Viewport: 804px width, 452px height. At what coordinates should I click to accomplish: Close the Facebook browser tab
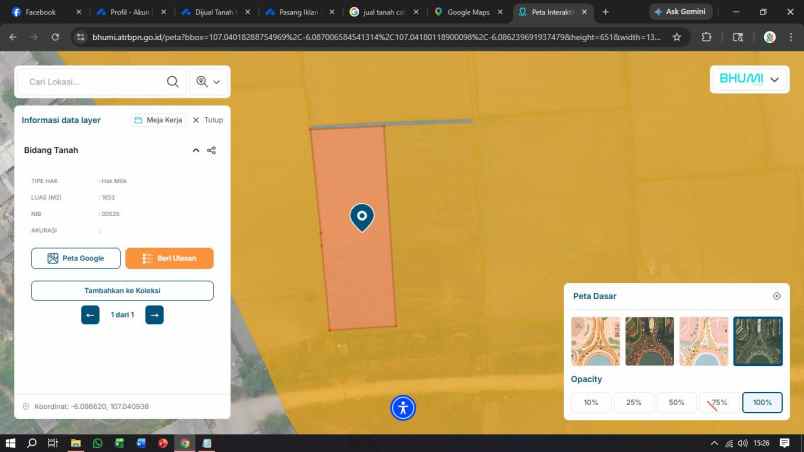click(x=78, y=12)
